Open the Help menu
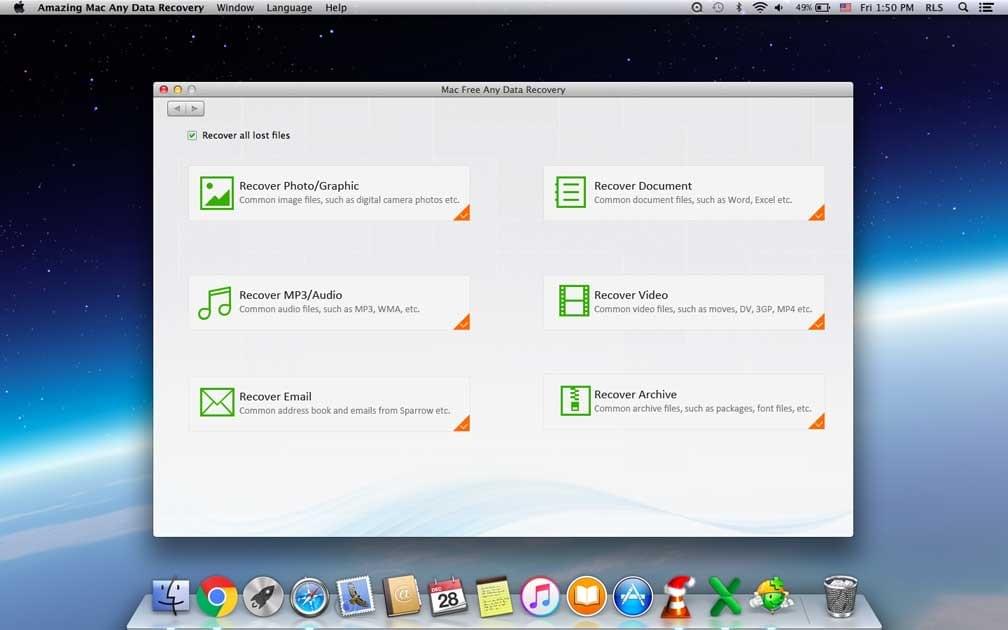This screenshot has height=630, width=1008. 336,7
